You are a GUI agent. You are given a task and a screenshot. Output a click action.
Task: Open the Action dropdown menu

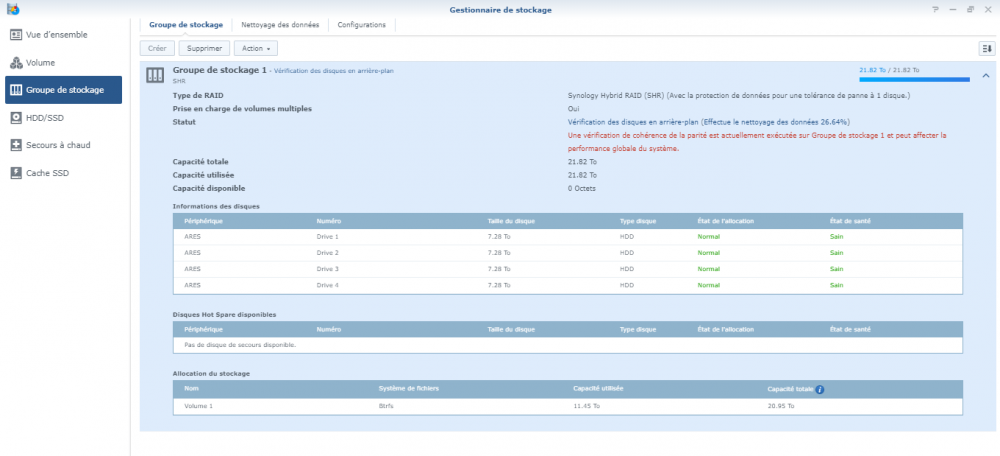coord(257,48)
